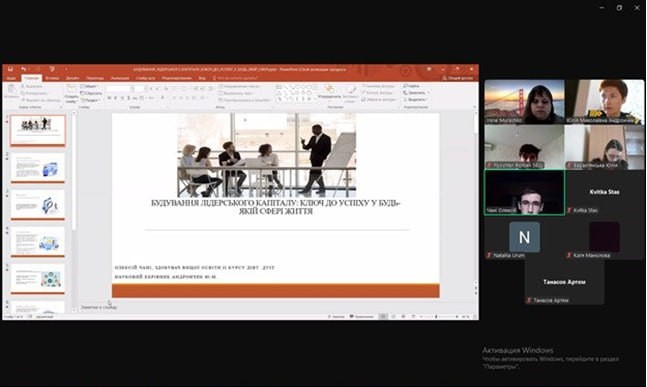Click the Save icon in the PowerPoint title bar
This screenshot has height=387, width=647.
(10, 69)
